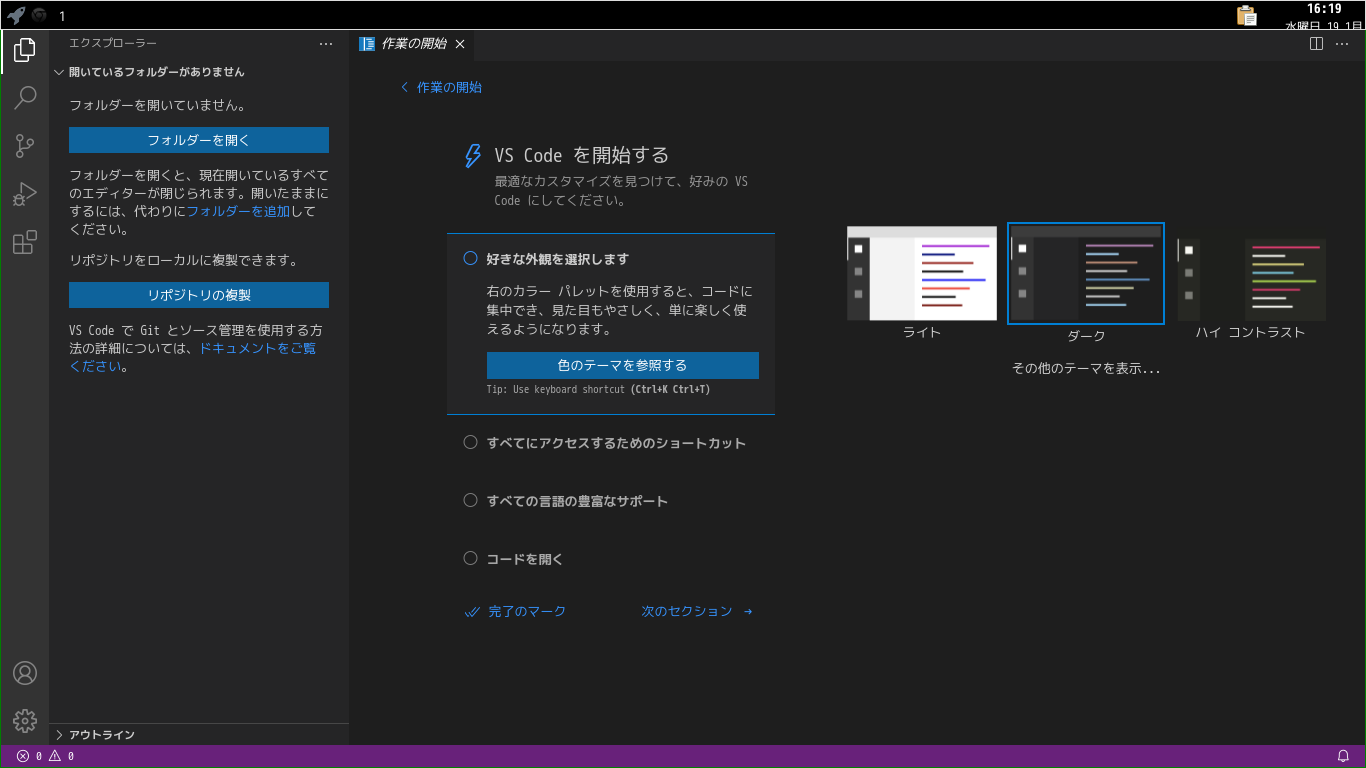Go to 次のセクション link
1366x768 pixels.
(697, 611)
